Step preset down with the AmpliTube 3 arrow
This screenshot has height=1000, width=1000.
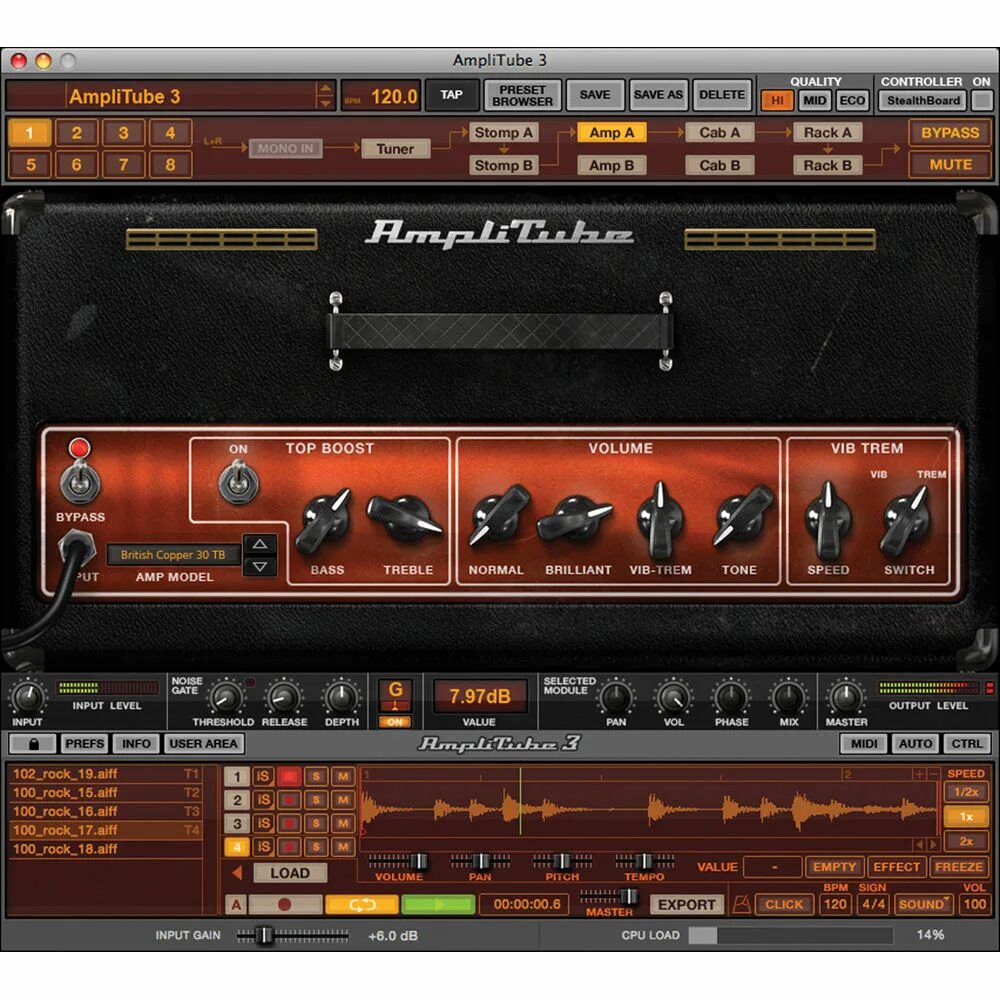[x=325, y=103]
